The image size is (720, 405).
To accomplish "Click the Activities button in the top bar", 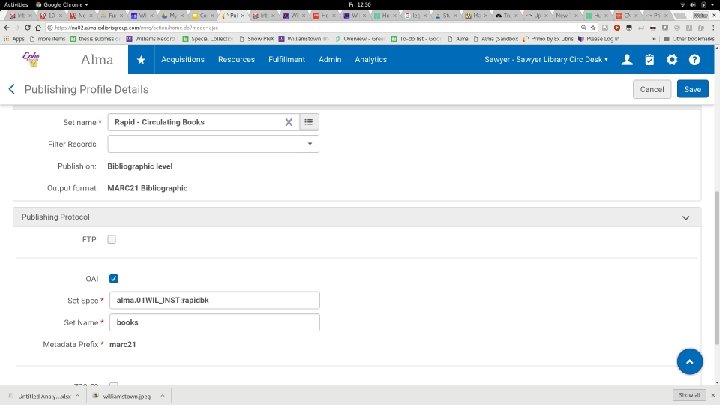I will (x=16, y=5).
